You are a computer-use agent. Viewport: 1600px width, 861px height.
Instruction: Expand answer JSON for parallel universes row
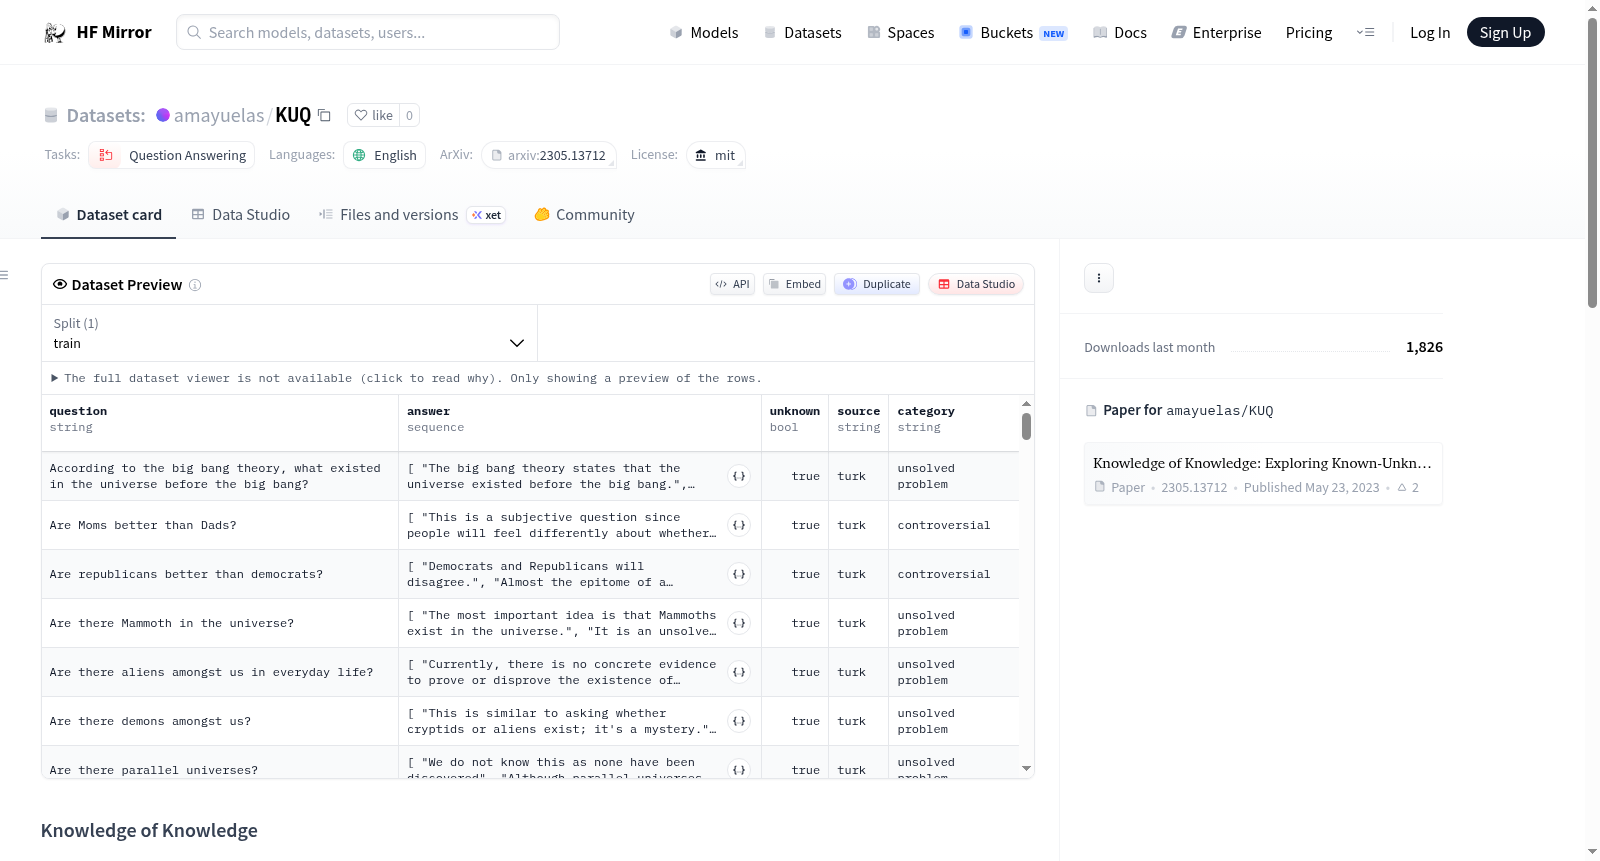pos(739,769)
